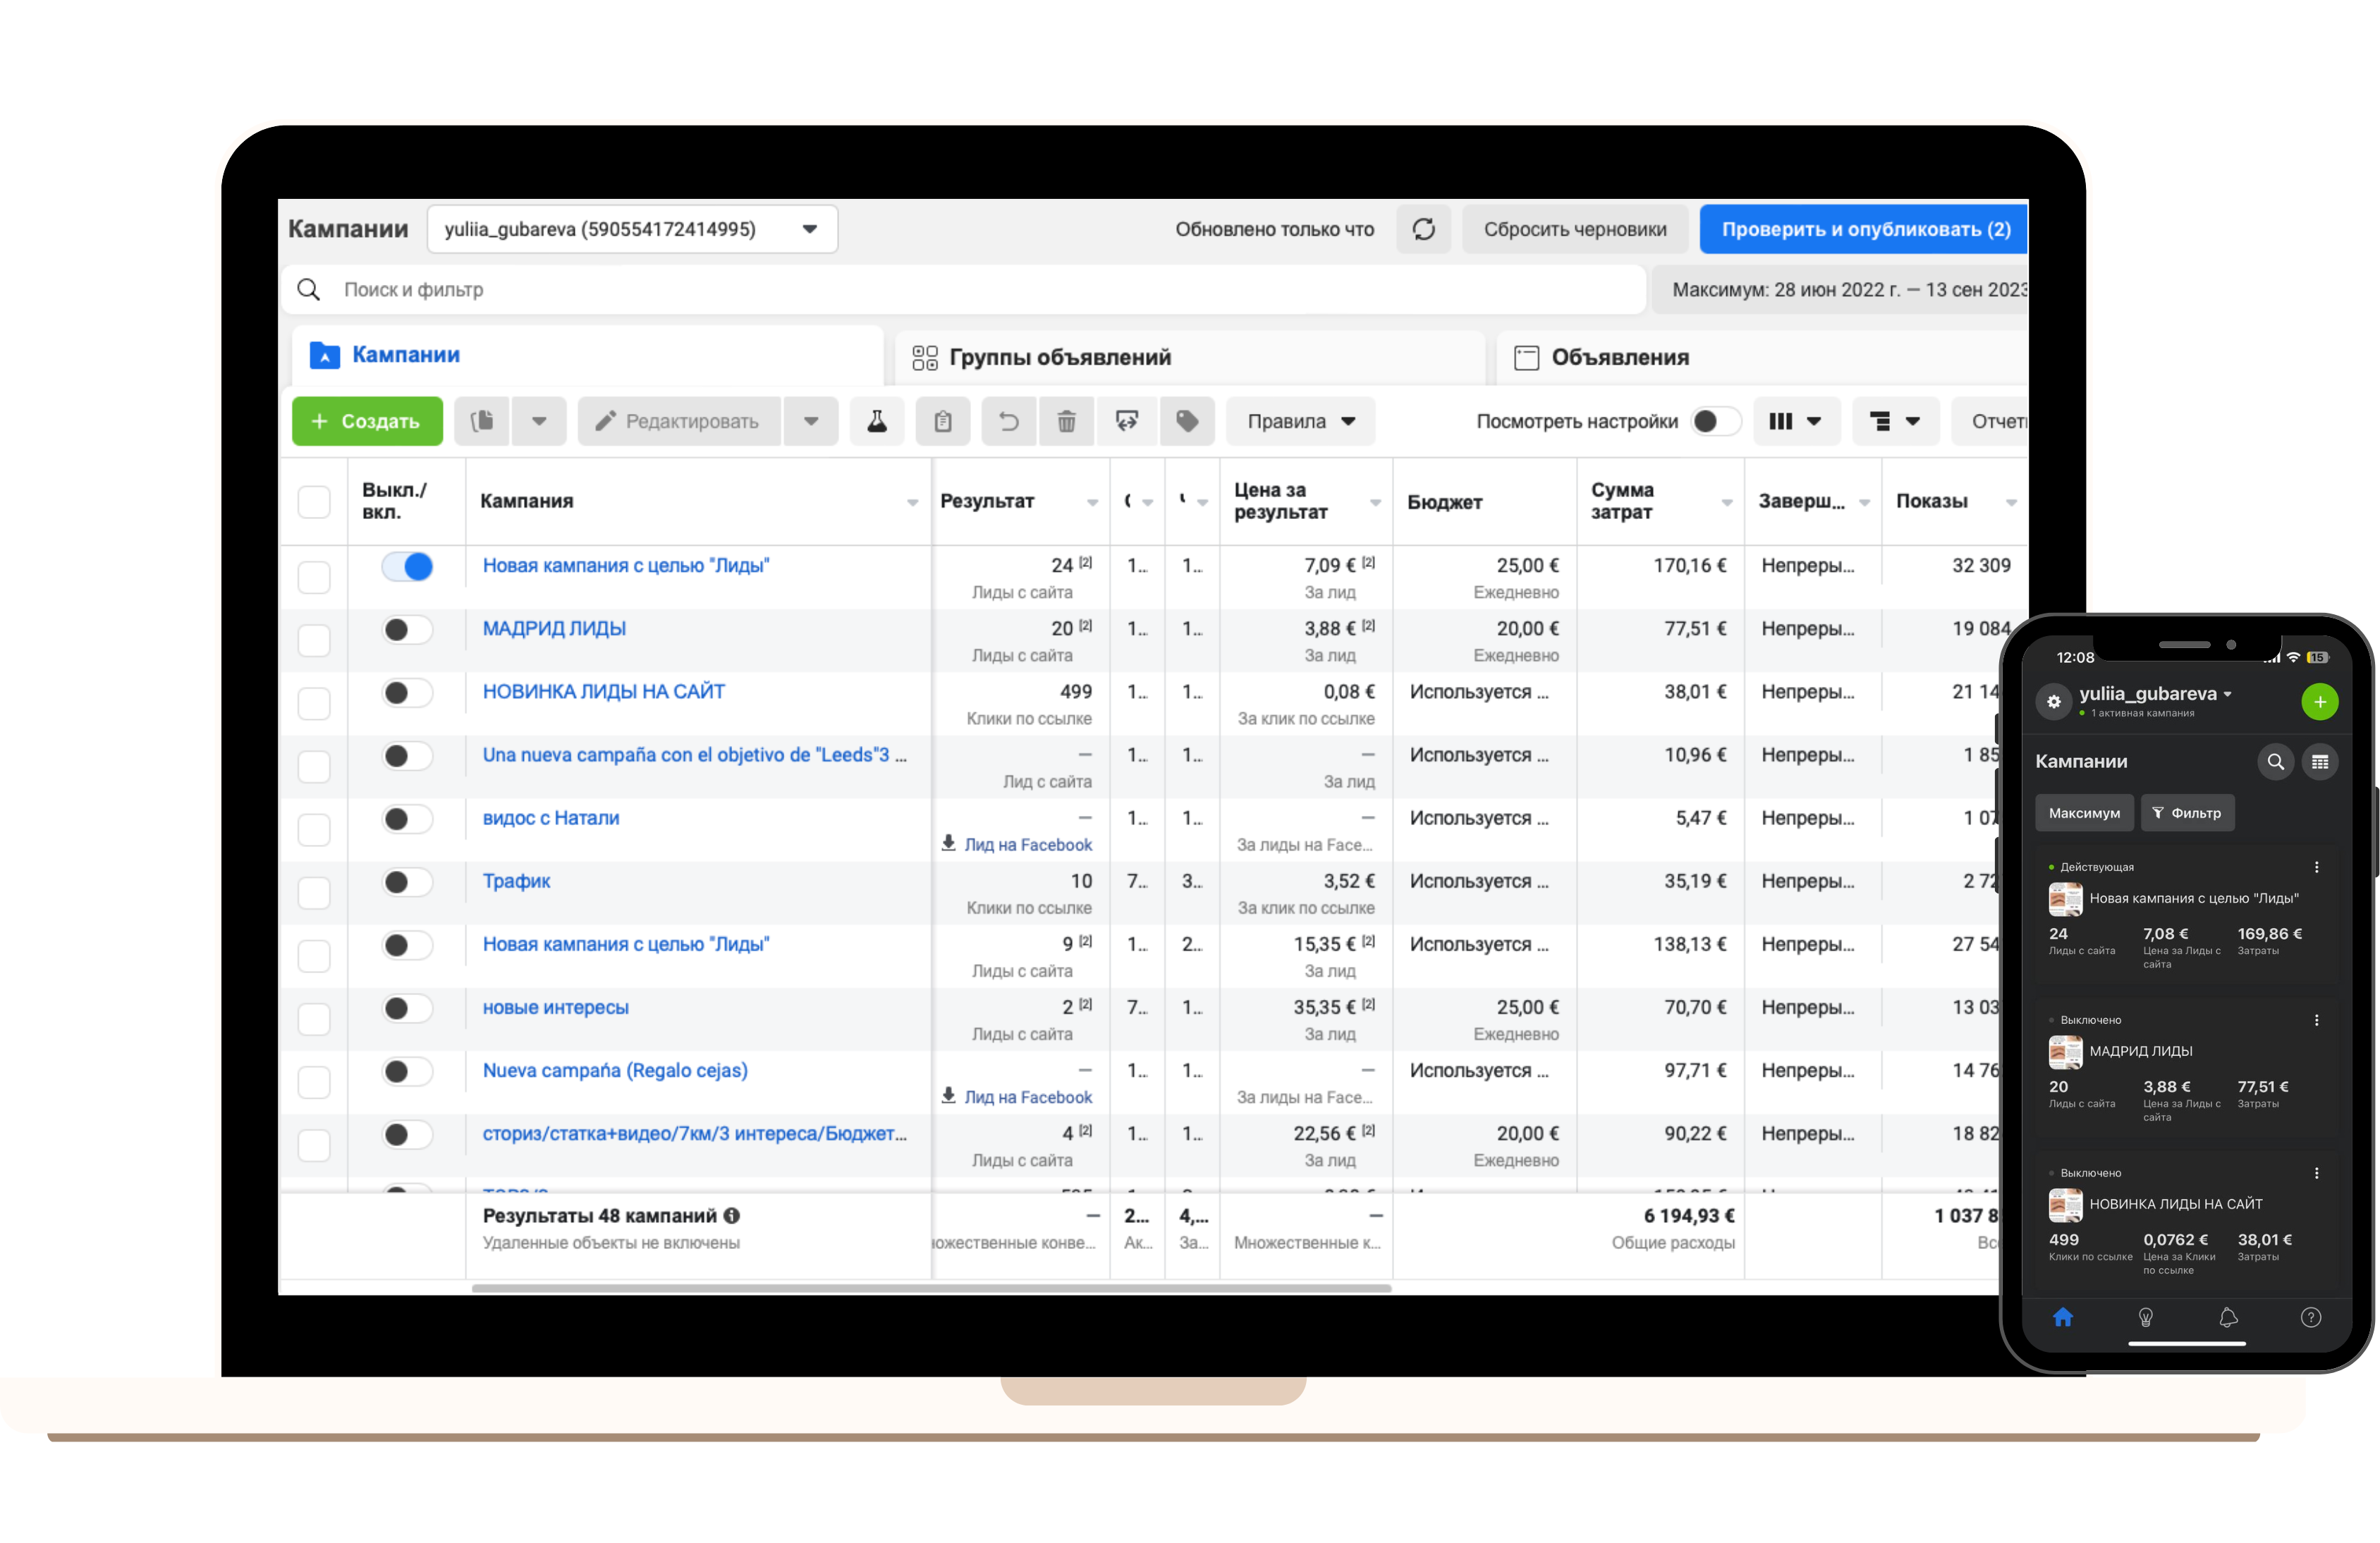Tap the green plus button on phone

(x=2319, y=702)
